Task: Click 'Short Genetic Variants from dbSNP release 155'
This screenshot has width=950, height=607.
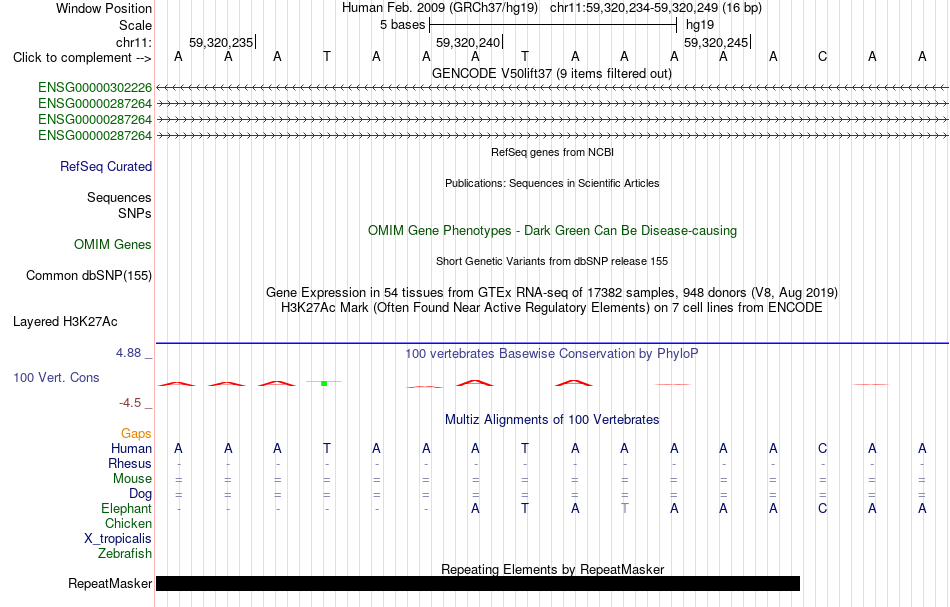Action: pos(552,261)
